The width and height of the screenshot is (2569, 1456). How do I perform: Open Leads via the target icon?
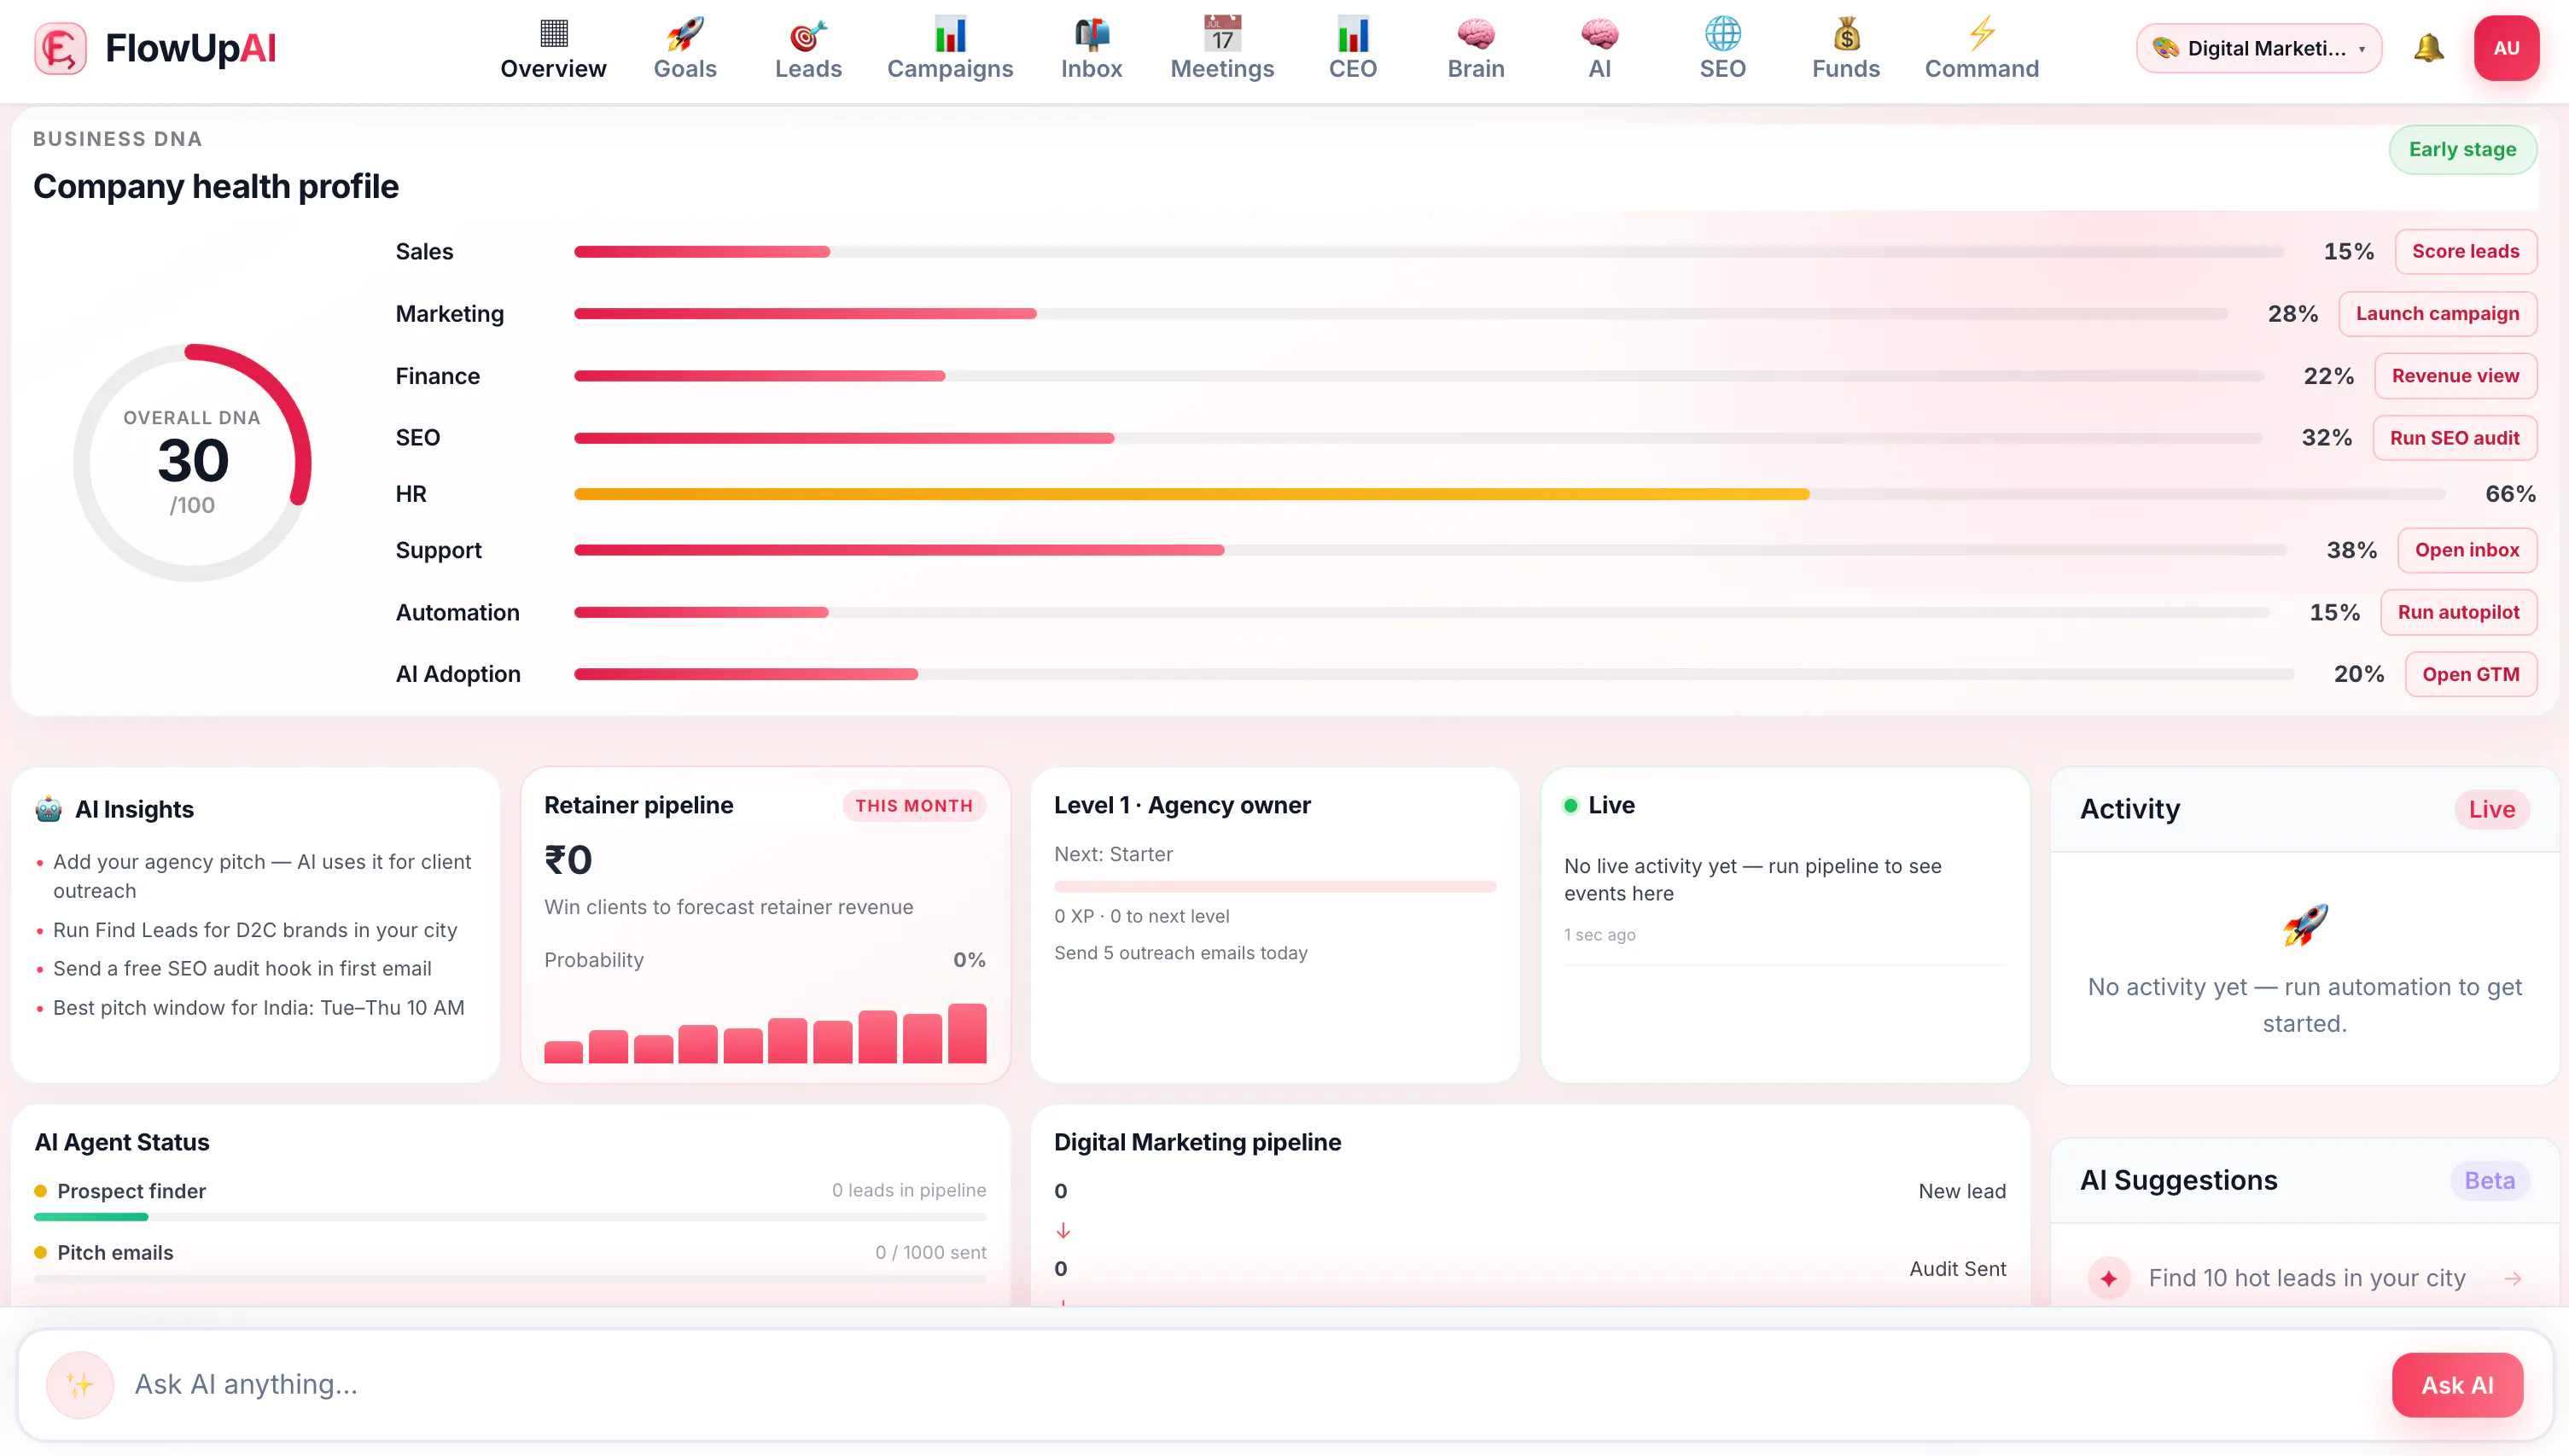tap(808, 34)
